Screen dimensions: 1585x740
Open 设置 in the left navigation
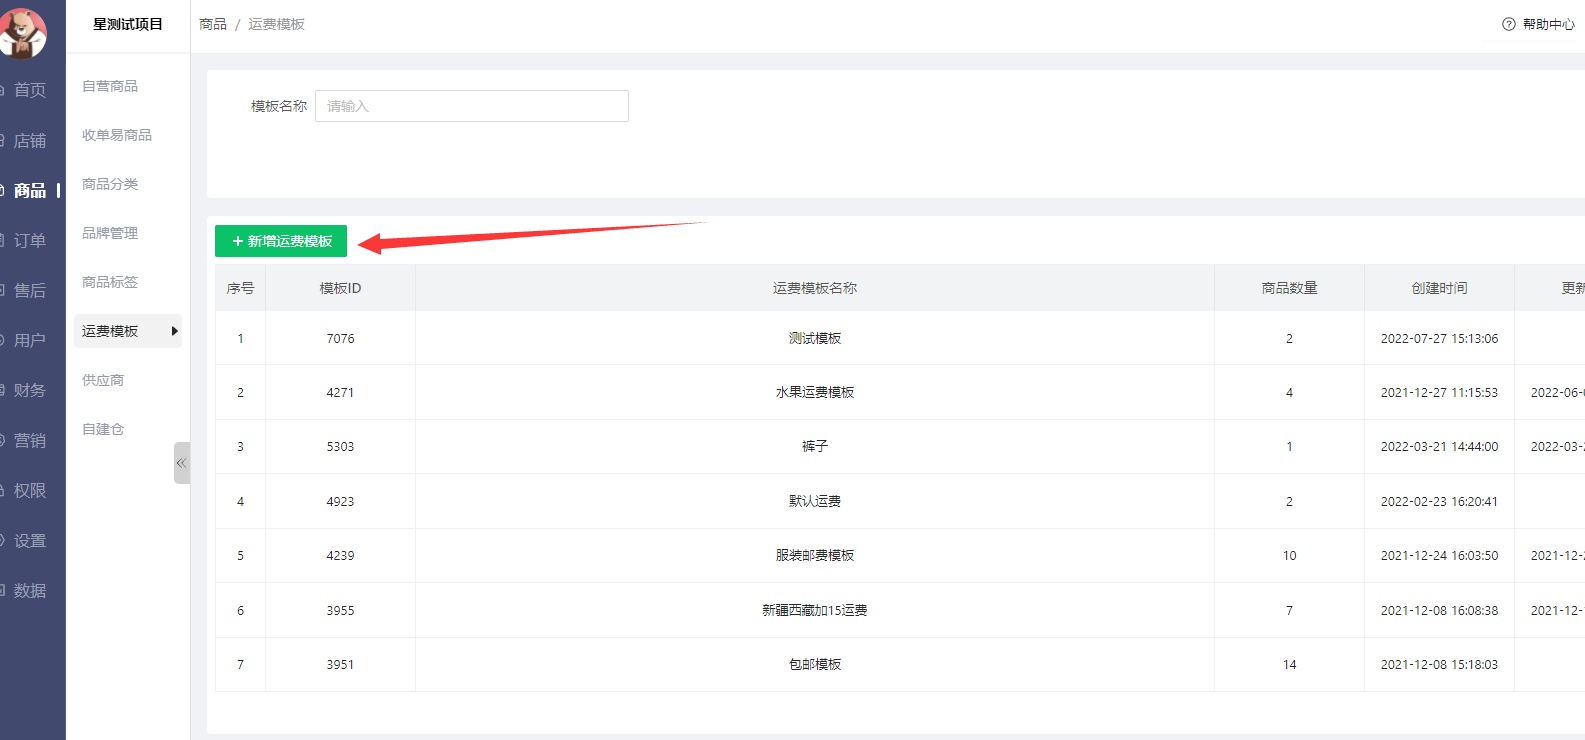(29, 540)
